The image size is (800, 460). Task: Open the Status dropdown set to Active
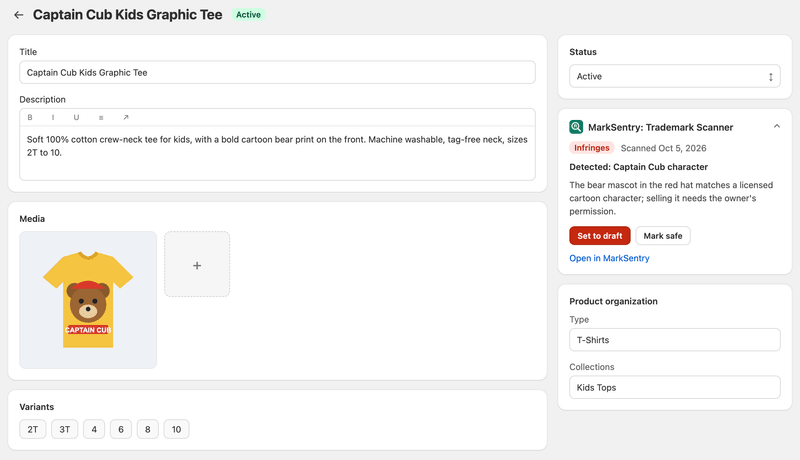coord(674,76)
